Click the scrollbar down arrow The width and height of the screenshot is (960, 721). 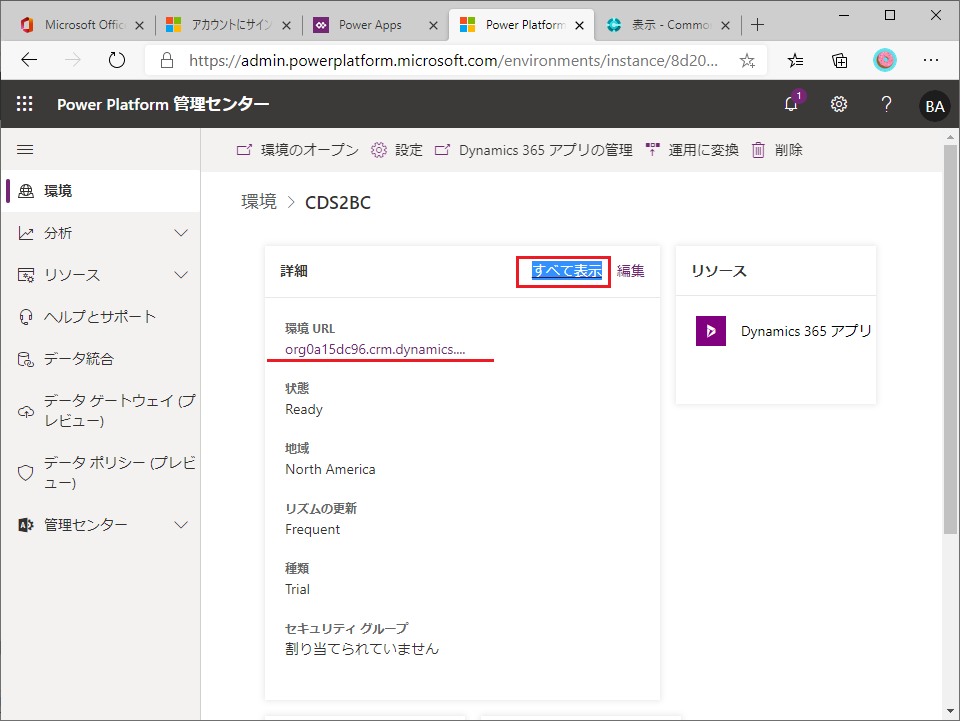pos(950,711)
